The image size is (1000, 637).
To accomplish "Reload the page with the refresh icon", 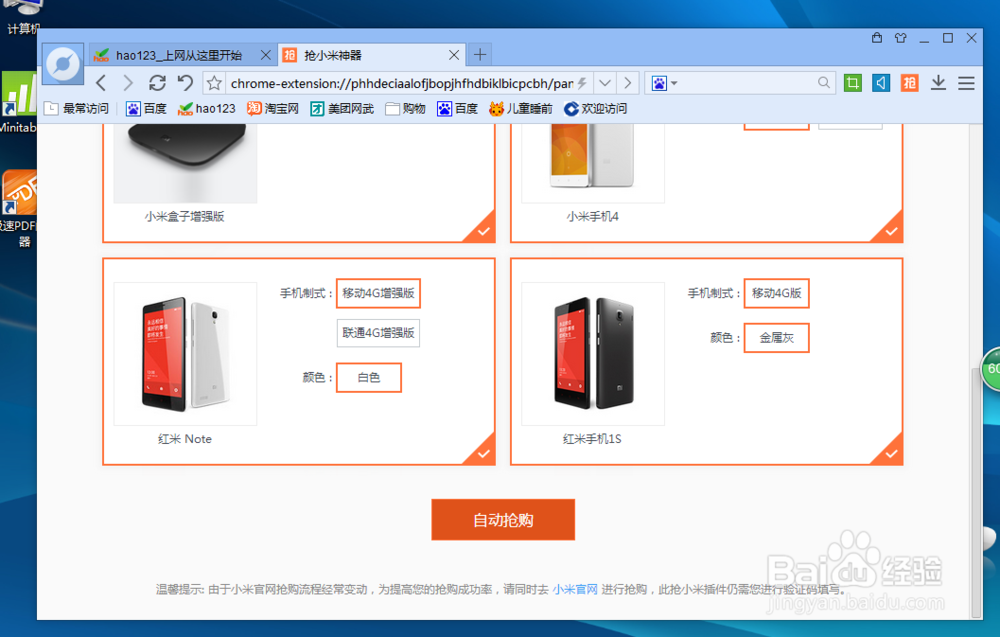I will coord(157,83).
